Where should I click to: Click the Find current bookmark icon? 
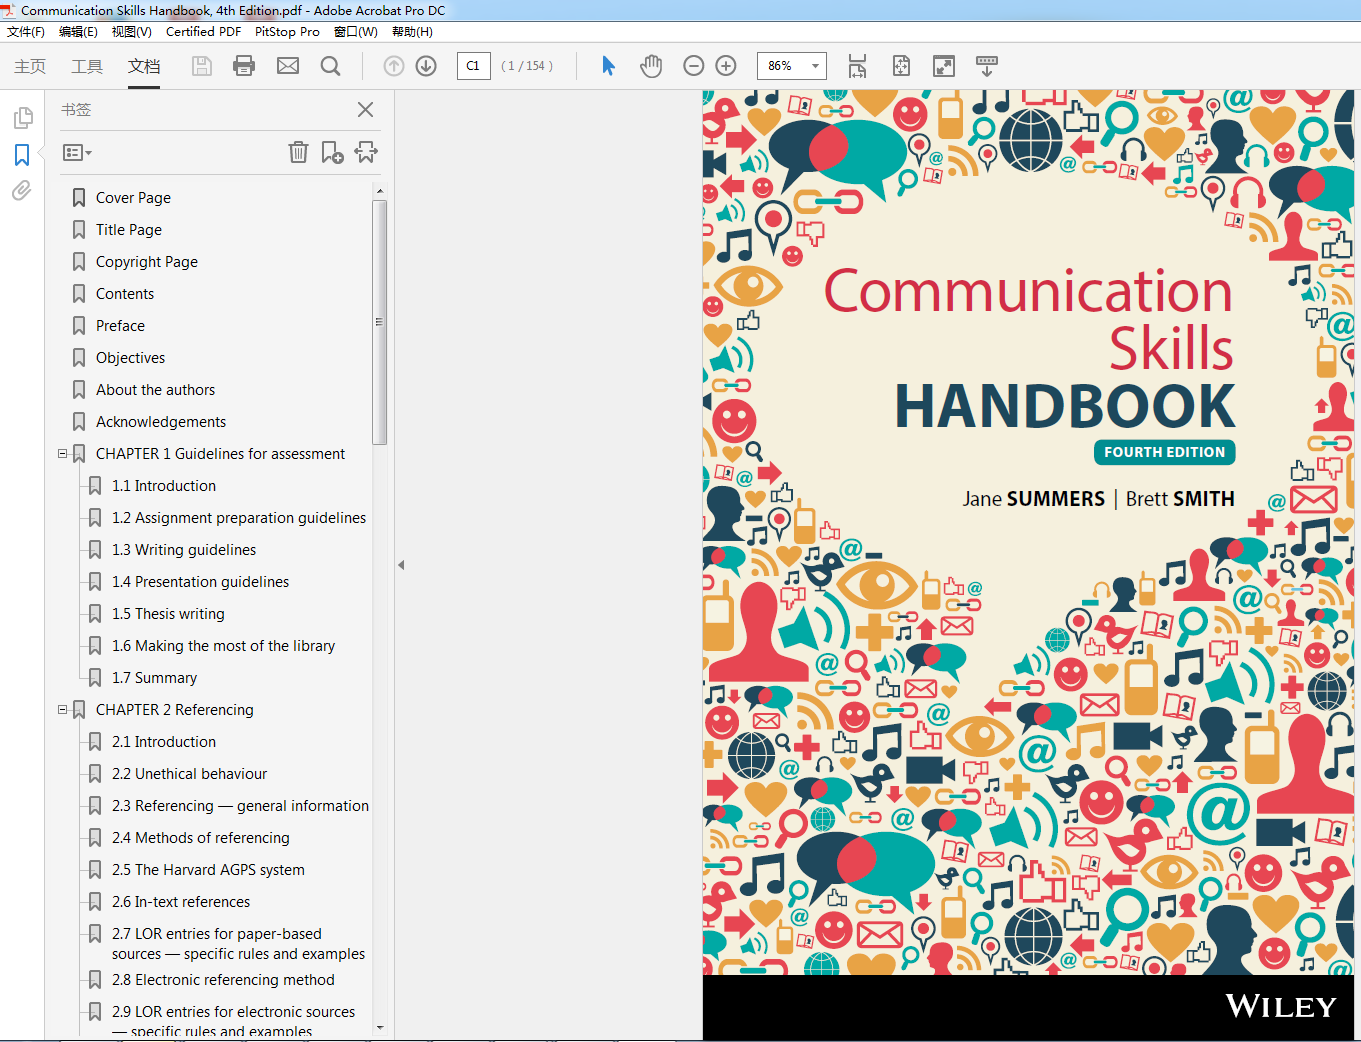click(366, 152)
